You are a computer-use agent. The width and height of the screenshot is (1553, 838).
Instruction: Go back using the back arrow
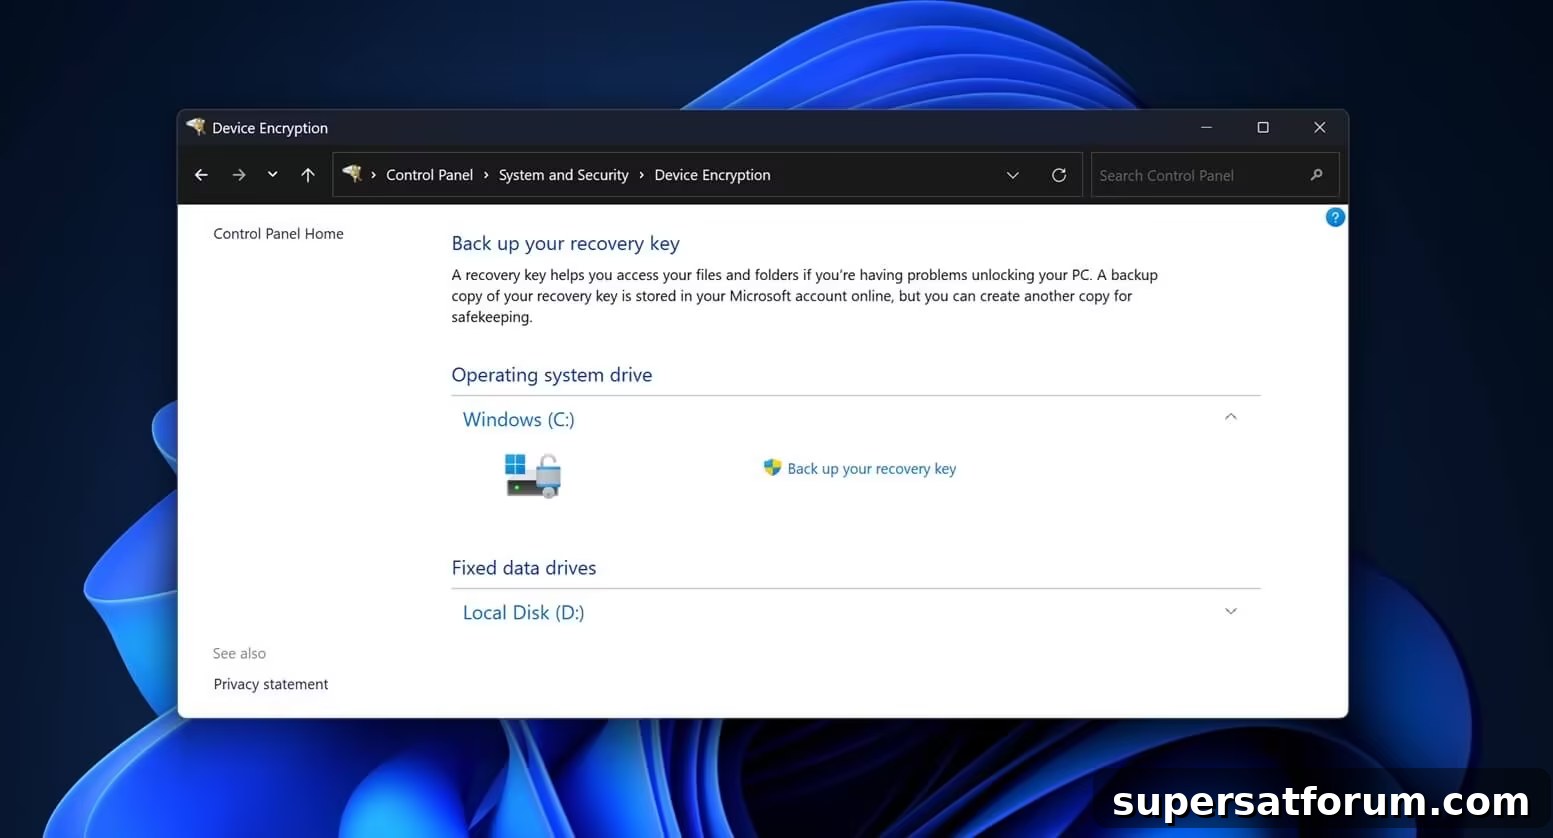click(x=201, y=175)
